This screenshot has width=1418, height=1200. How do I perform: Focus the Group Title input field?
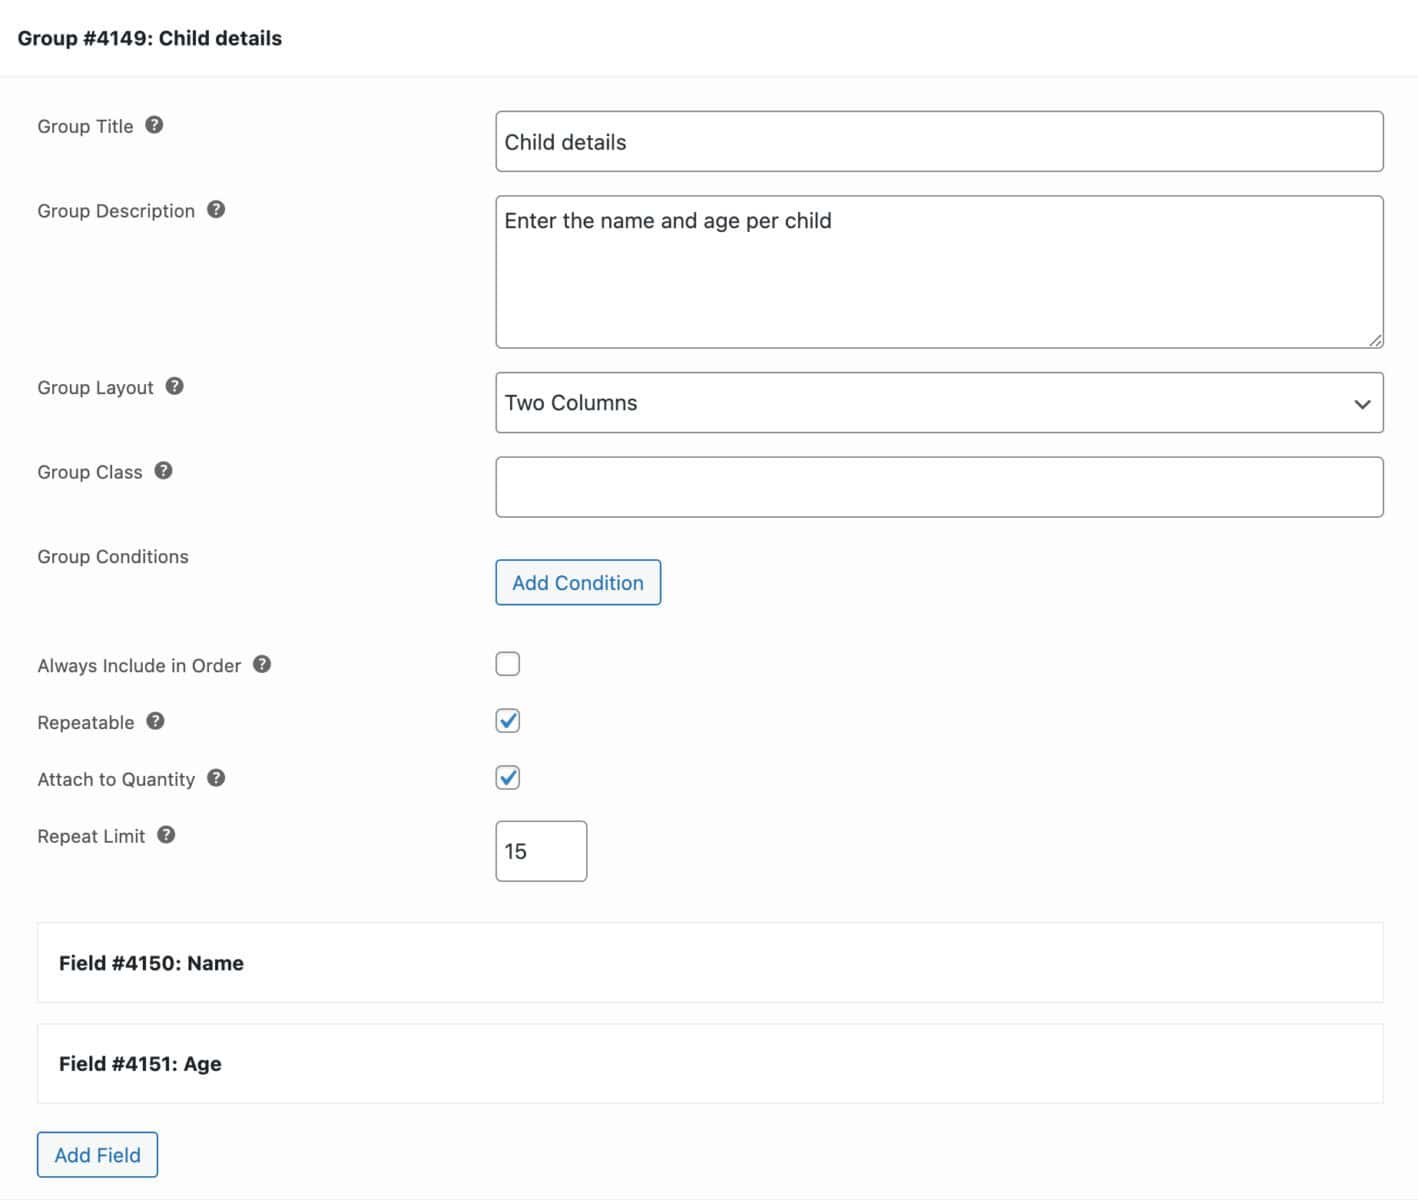point(939,142)
